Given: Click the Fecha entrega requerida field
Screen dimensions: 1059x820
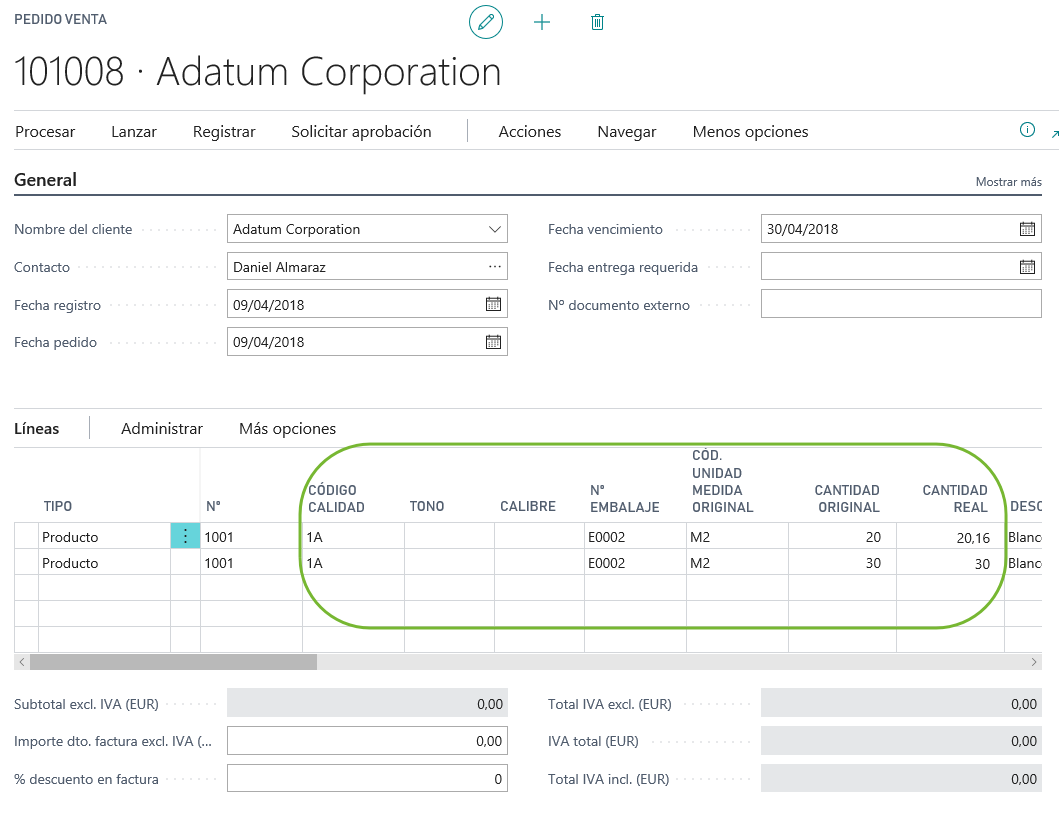Looking at the screenshot, I should click(901, 266).
